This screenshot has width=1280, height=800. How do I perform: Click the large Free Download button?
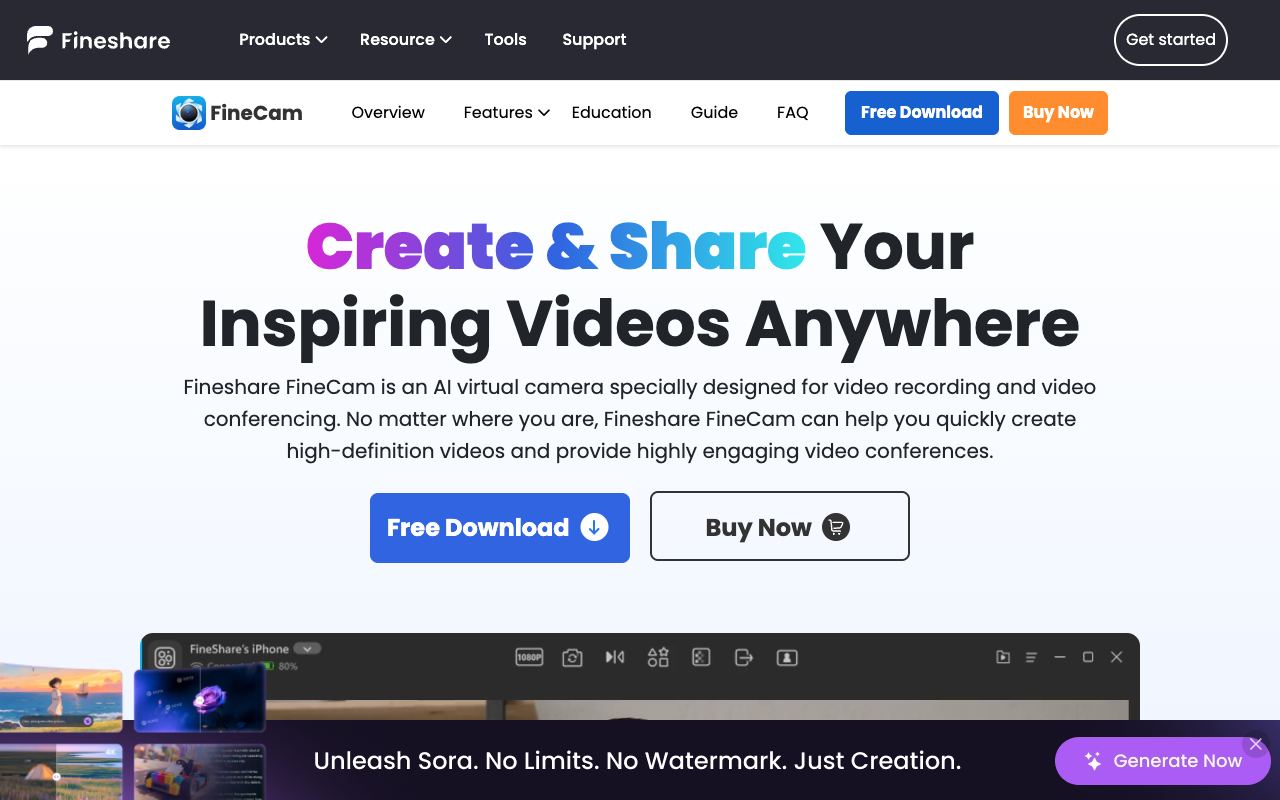tap(500, 528)
